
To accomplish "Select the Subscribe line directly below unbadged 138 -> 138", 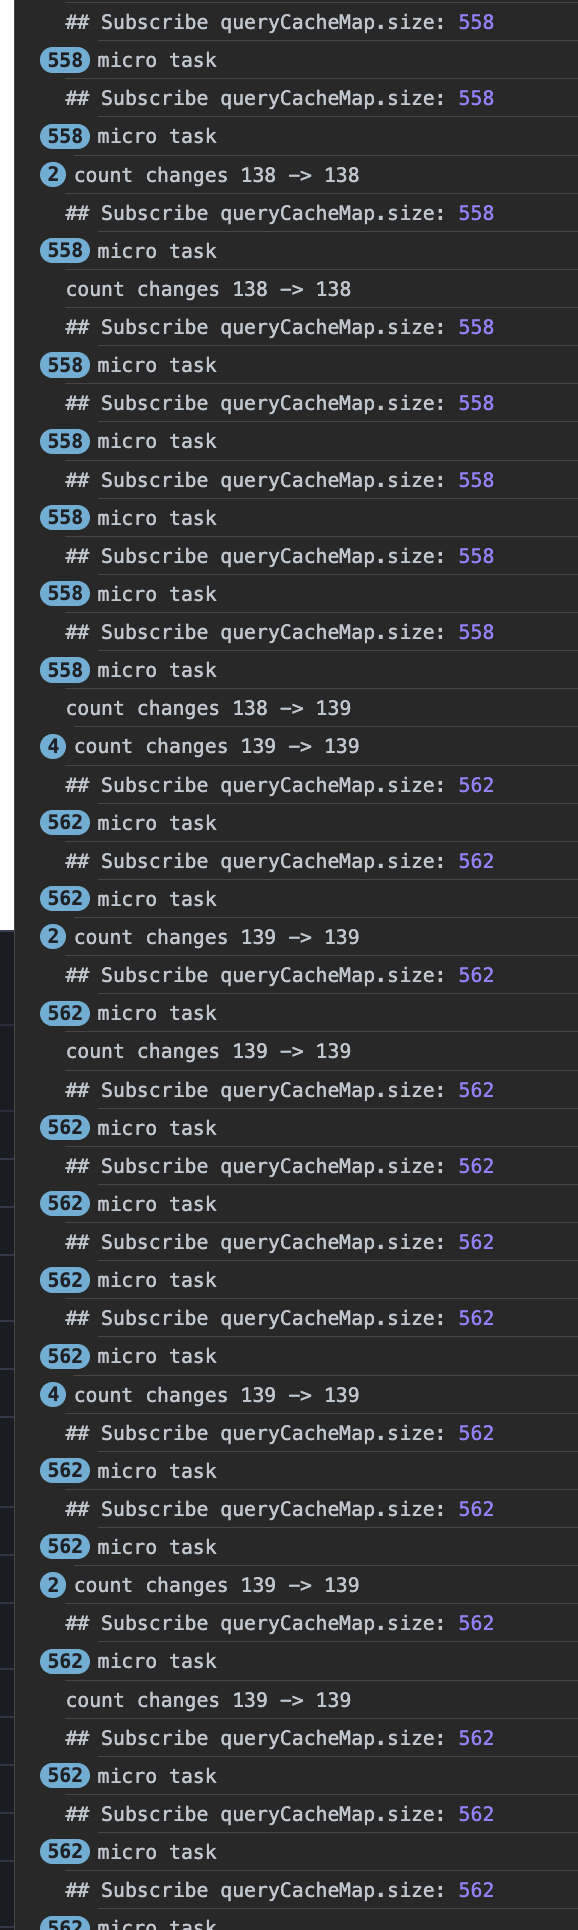I will pos(280,327).
